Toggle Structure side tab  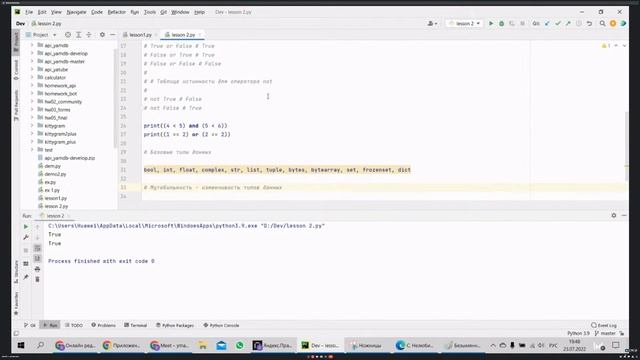click(16, 272)
